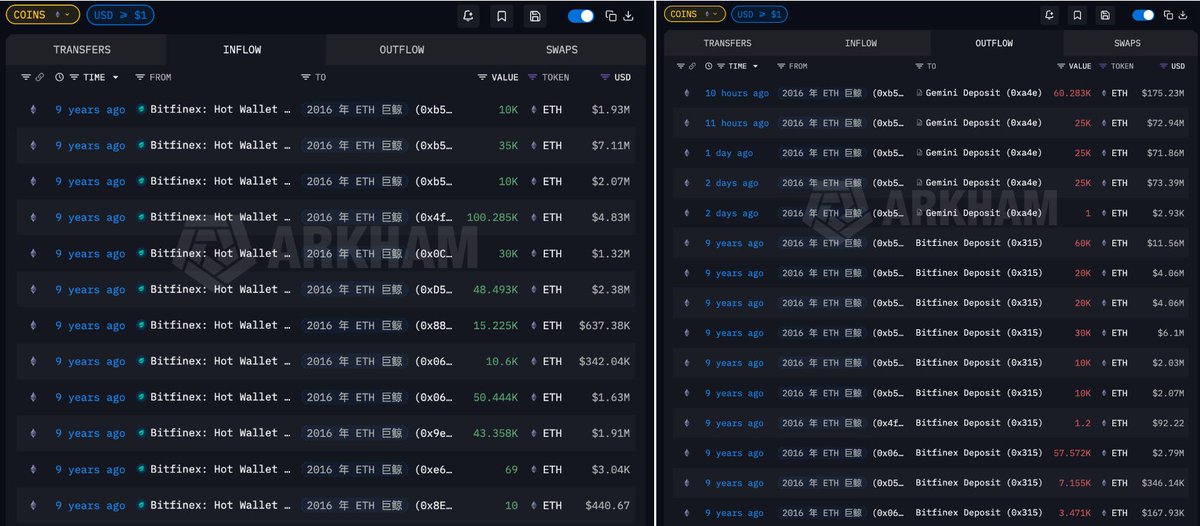This screenshot has width=1200, height=526.
Task: Open the (0x0C… address in the $1.32M row
Action: (436, 253)
